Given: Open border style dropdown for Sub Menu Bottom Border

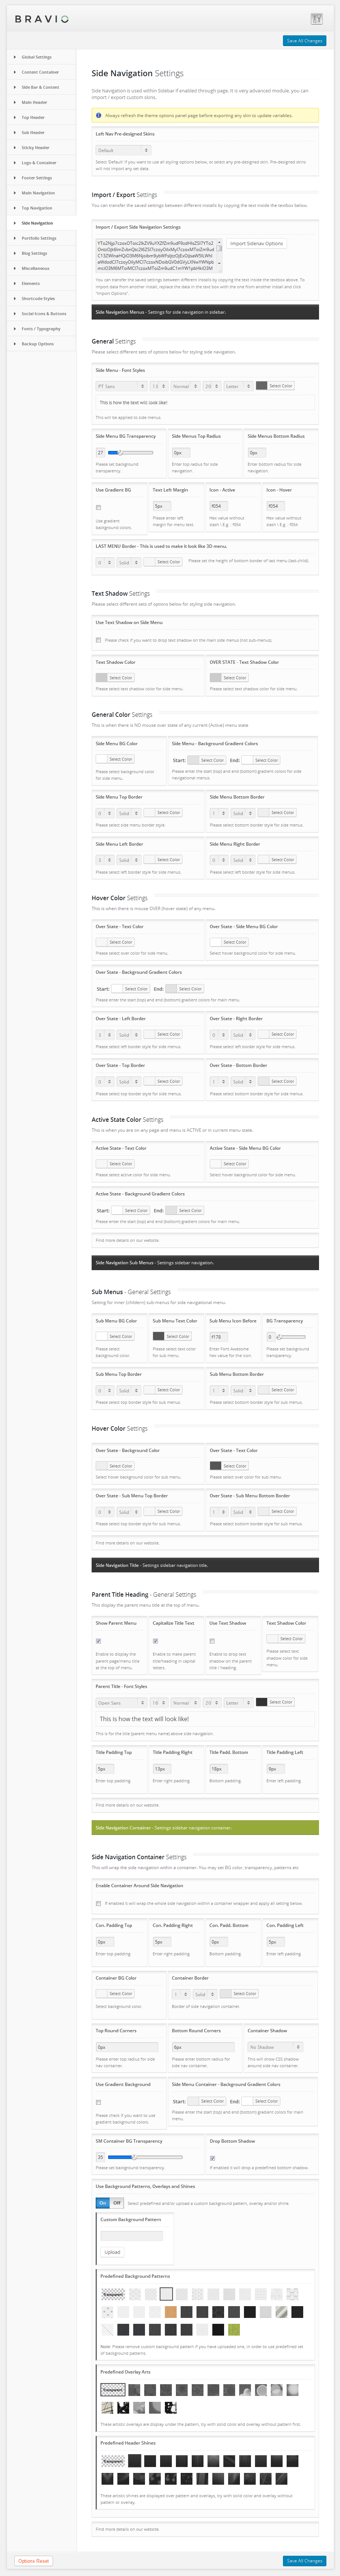Looking at the screenshot, I should [x=243, y=1390].
